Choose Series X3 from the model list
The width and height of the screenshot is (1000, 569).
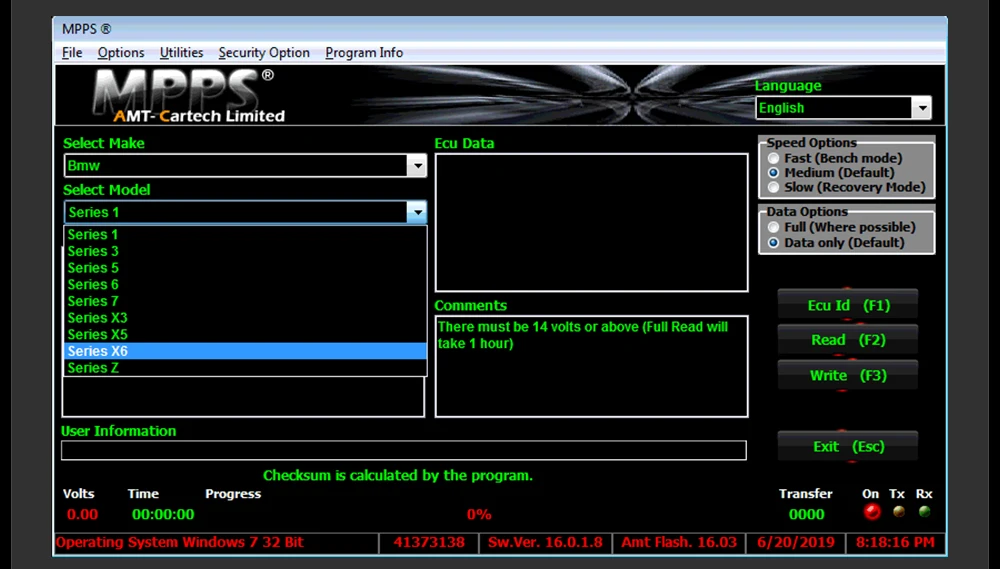pyautogui.click(x=245, y=317)
